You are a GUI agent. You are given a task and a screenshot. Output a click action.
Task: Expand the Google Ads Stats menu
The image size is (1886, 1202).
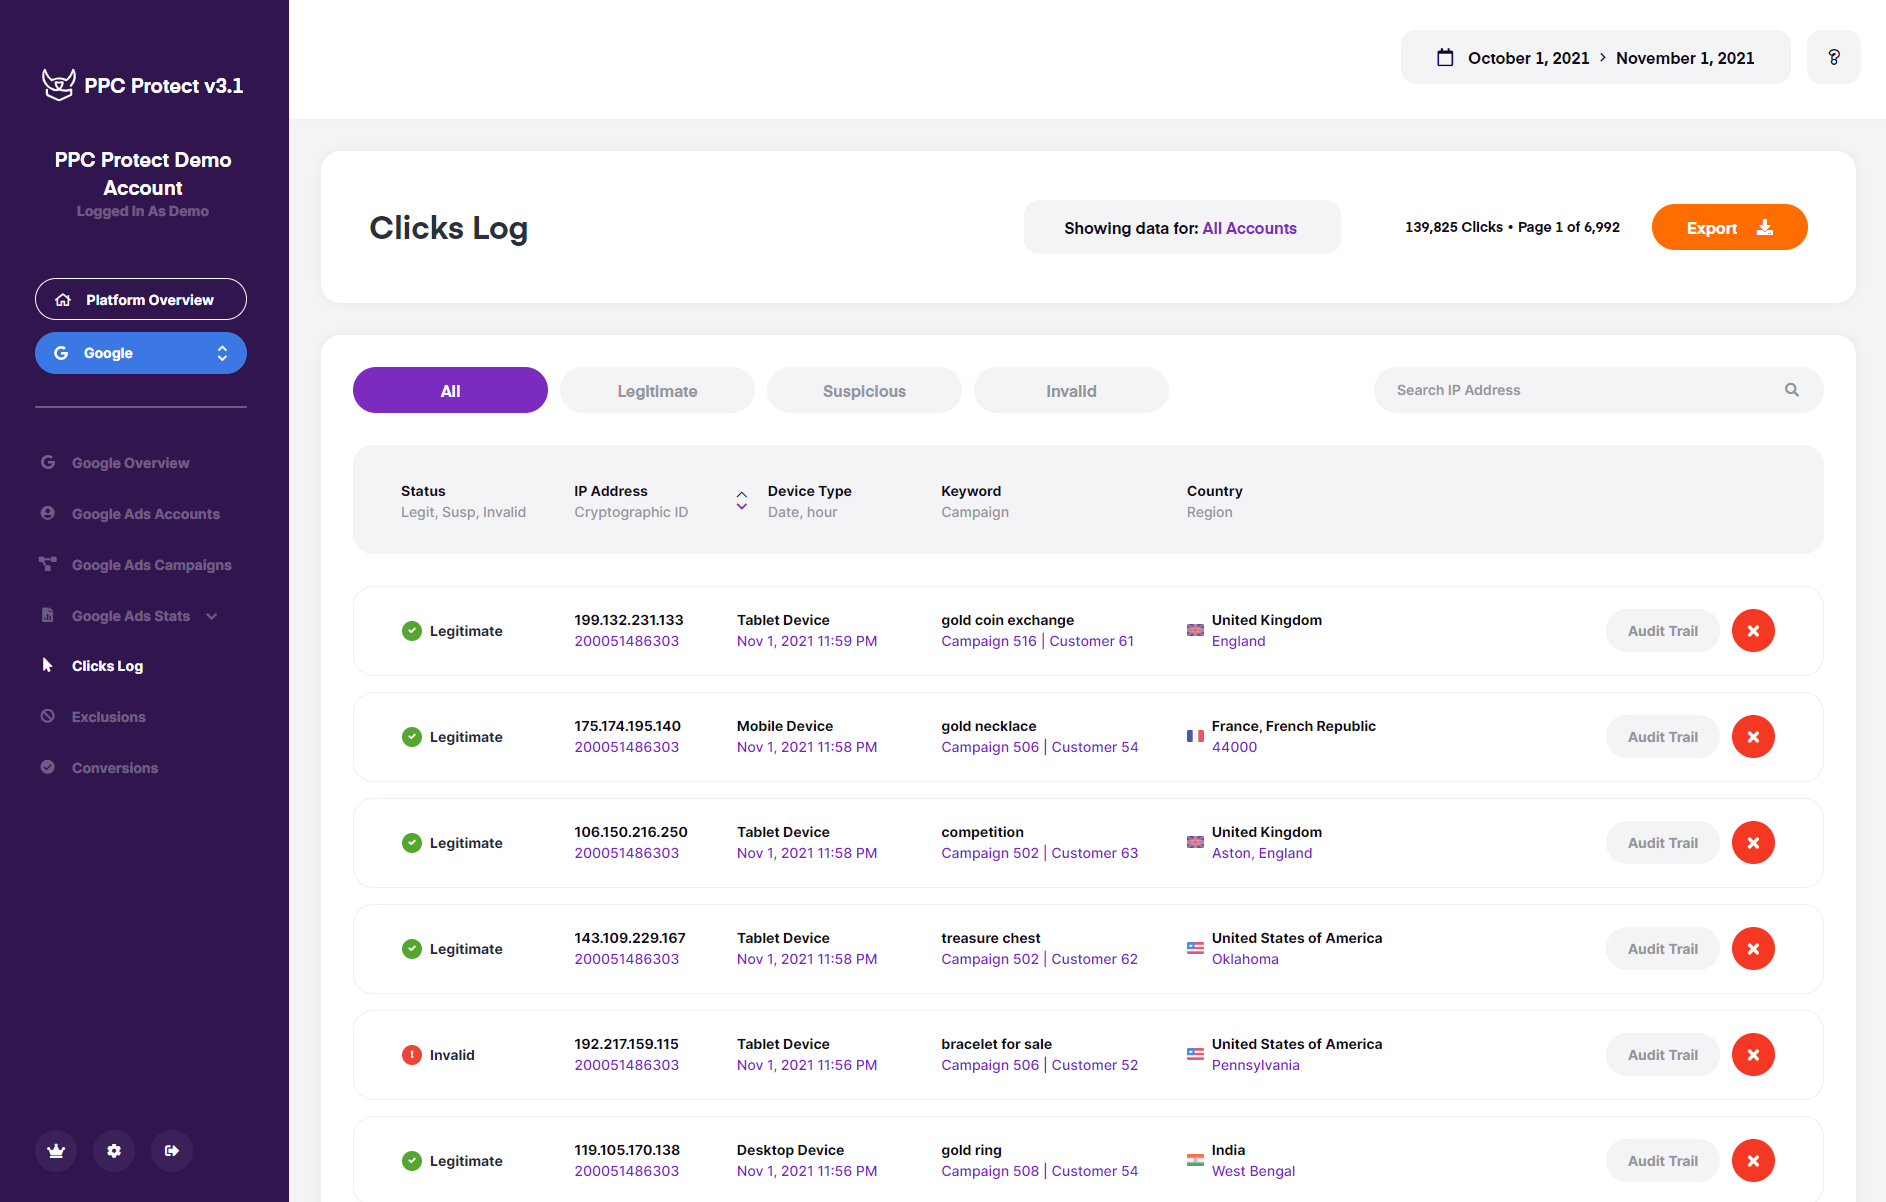(210, 616)
